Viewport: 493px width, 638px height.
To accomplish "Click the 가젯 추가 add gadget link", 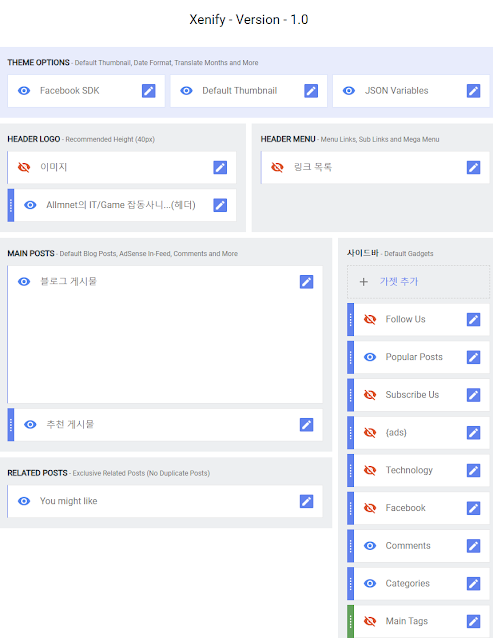I will [x=399, y=282].
